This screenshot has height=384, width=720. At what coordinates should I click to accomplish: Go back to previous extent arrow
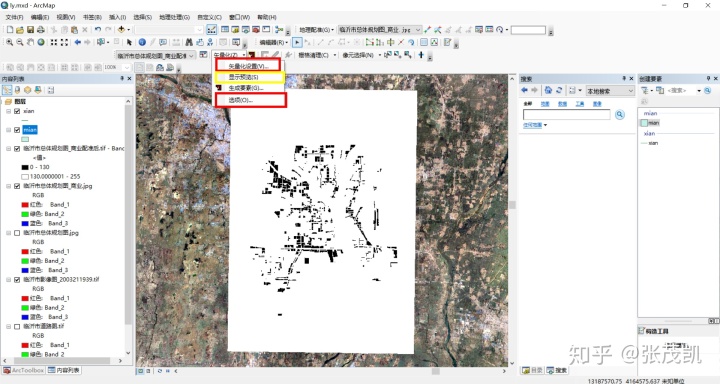(x=78, y=42)
